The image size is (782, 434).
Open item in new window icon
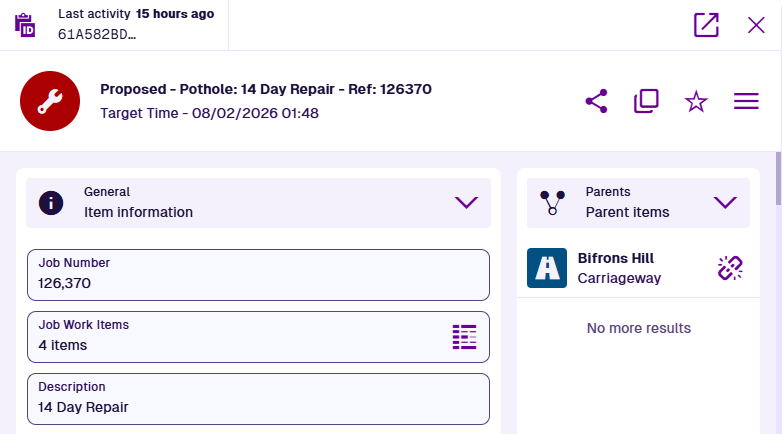(706, 25)
